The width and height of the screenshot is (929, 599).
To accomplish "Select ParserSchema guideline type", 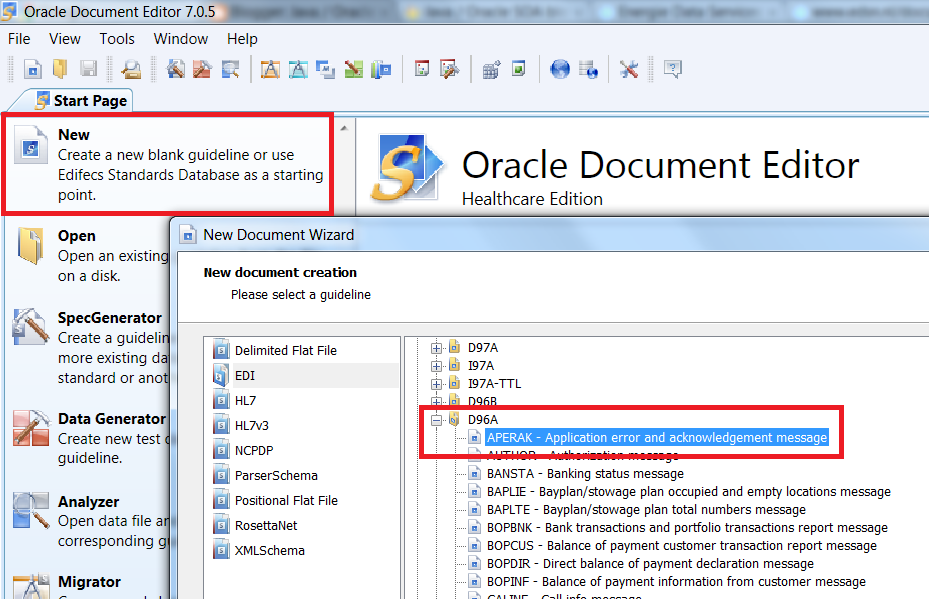I will pyautogui.click(x=276, y=475).
